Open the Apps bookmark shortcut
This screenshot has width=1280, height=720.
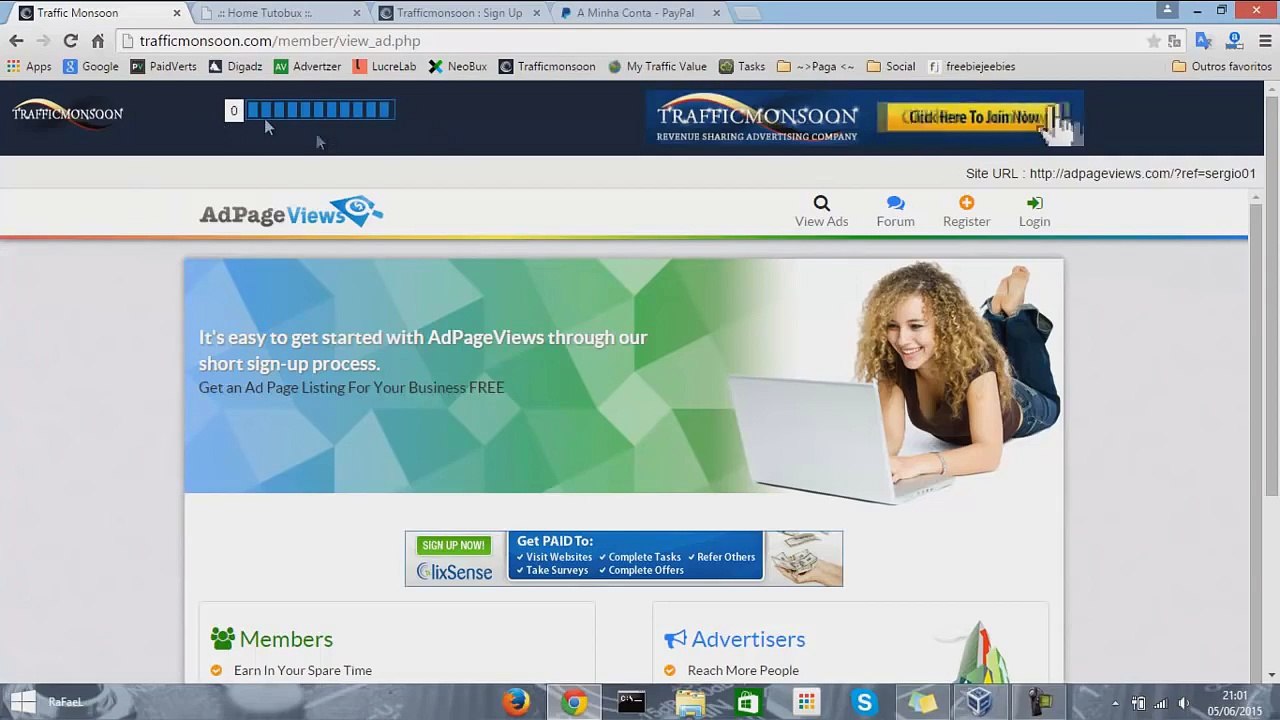(x=29, y=66)
